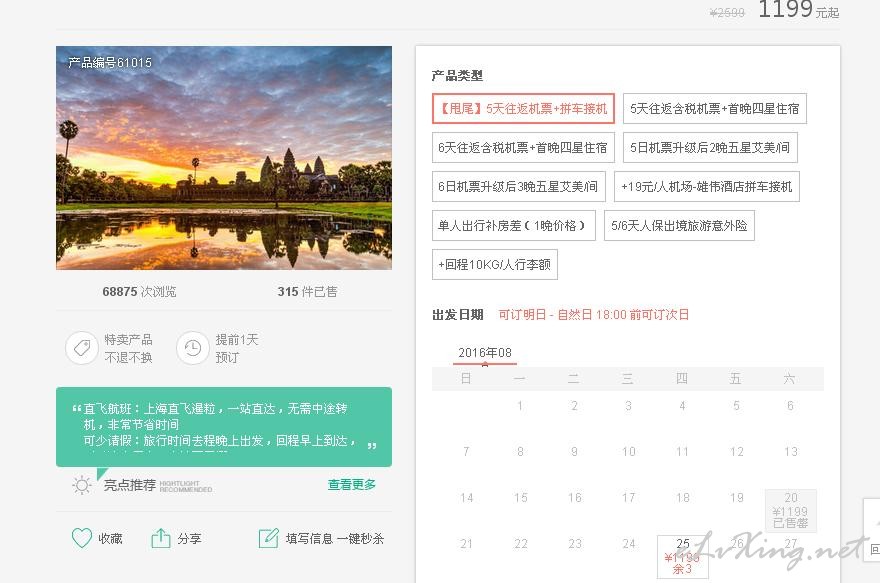Pick departure date 25 with 余3
Image resolution: width=880 pixels, height=583 pixels.
(x=683, y=556)
